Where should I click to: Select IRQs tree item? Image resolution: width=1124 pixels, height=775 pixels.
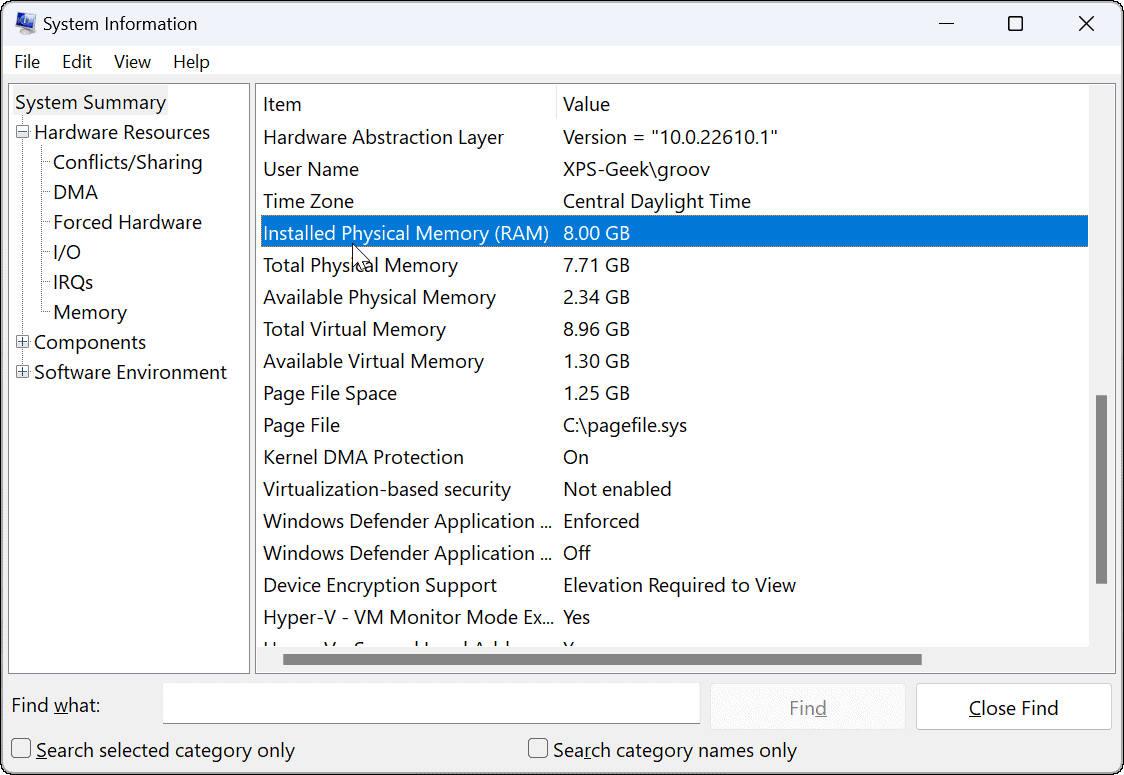pyautogui.click(x=73, y=283)
